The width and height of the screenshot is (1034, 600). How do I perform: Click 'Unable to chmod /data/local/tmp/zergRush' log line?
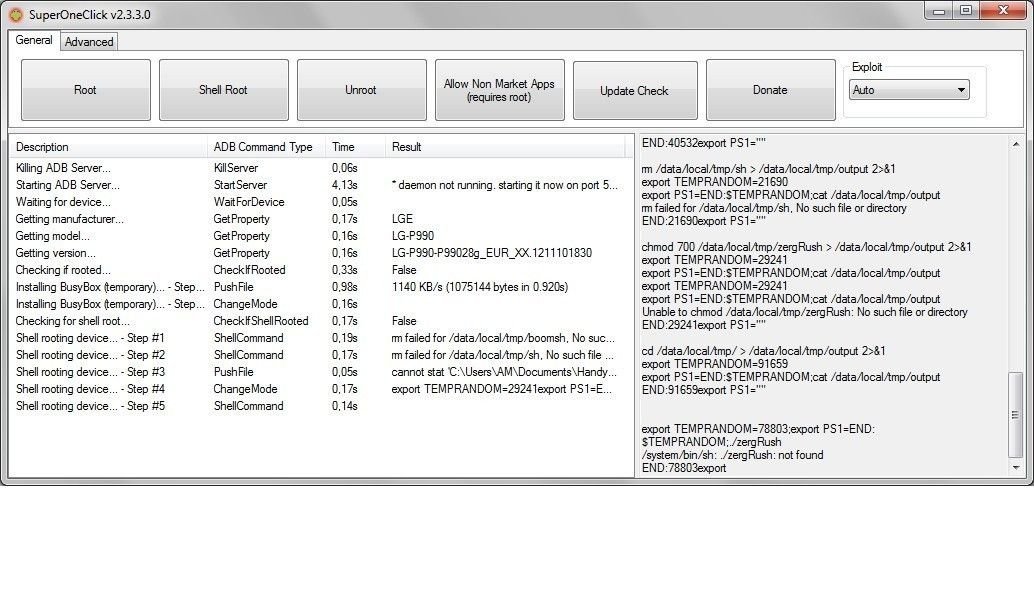click(x=805, y=312)
